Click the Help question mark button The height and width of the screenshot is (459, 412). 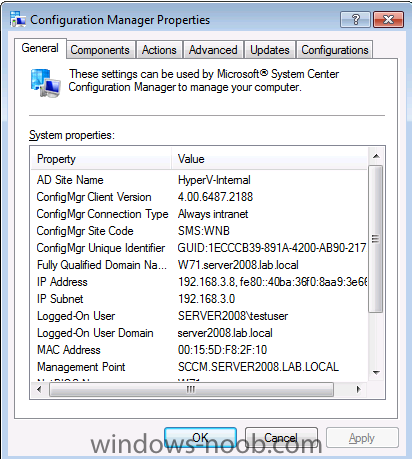click(355, 20)
